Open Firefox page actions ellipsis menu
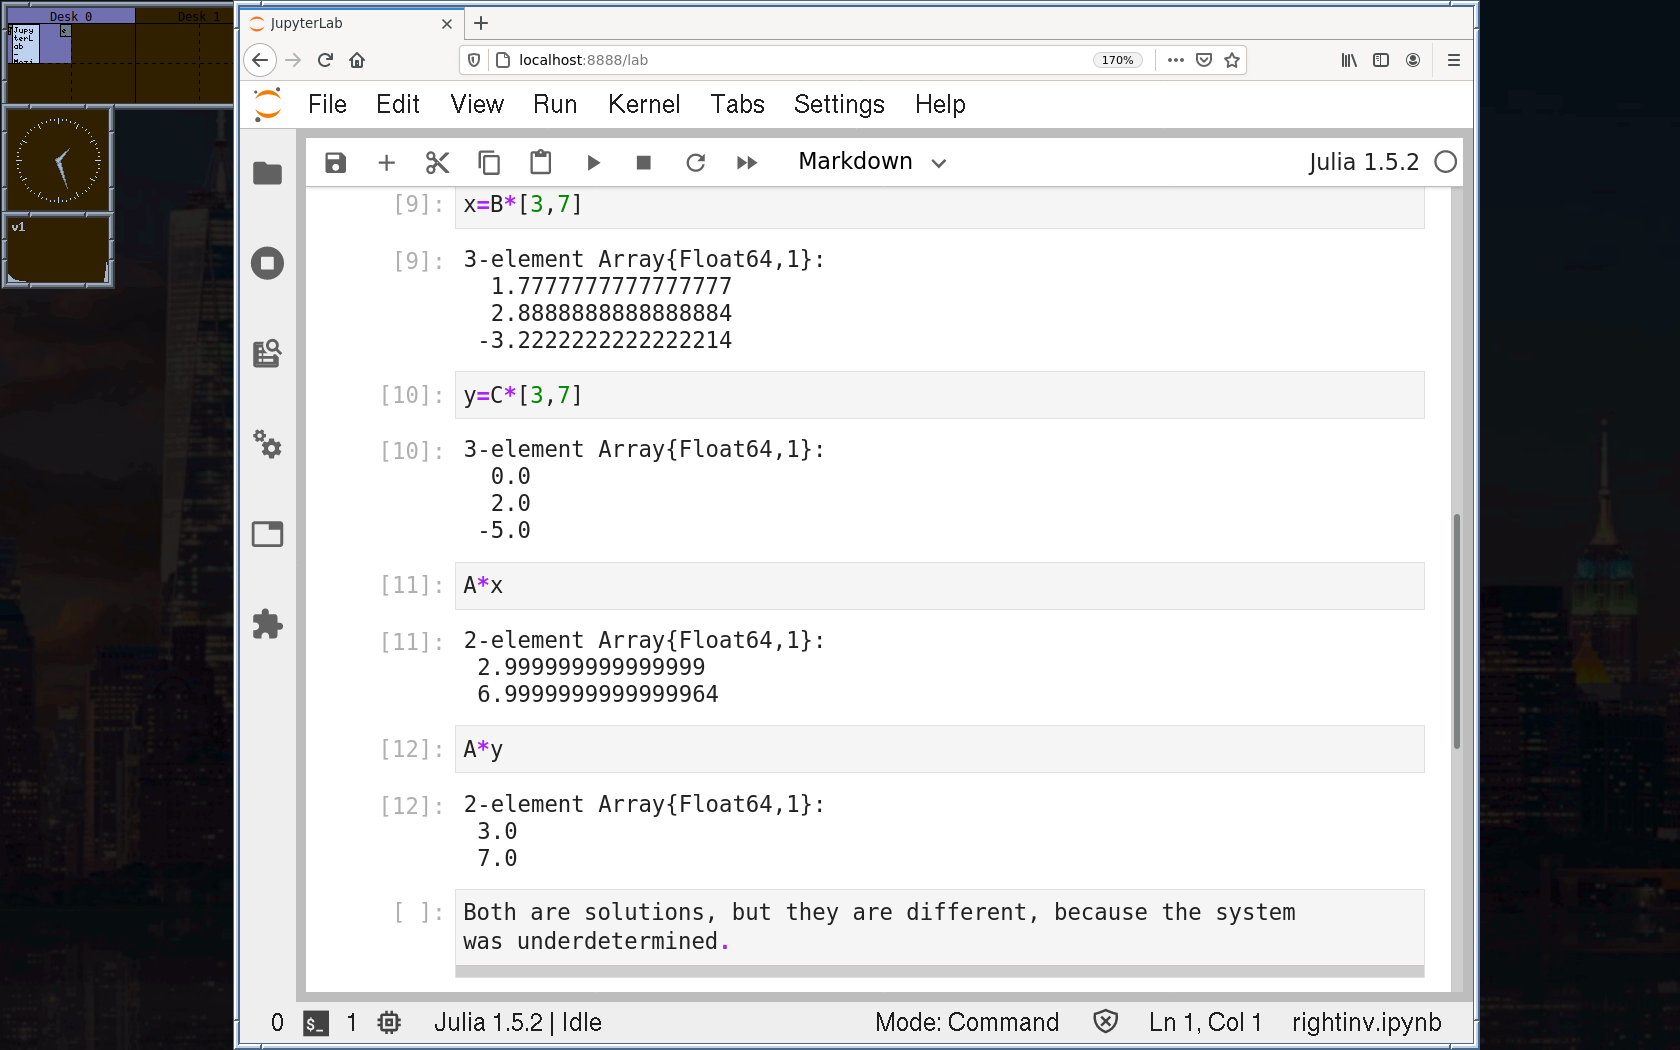Viewport: 1680px width, 1050px height. pyautogui.click(x=1176, y=60)
